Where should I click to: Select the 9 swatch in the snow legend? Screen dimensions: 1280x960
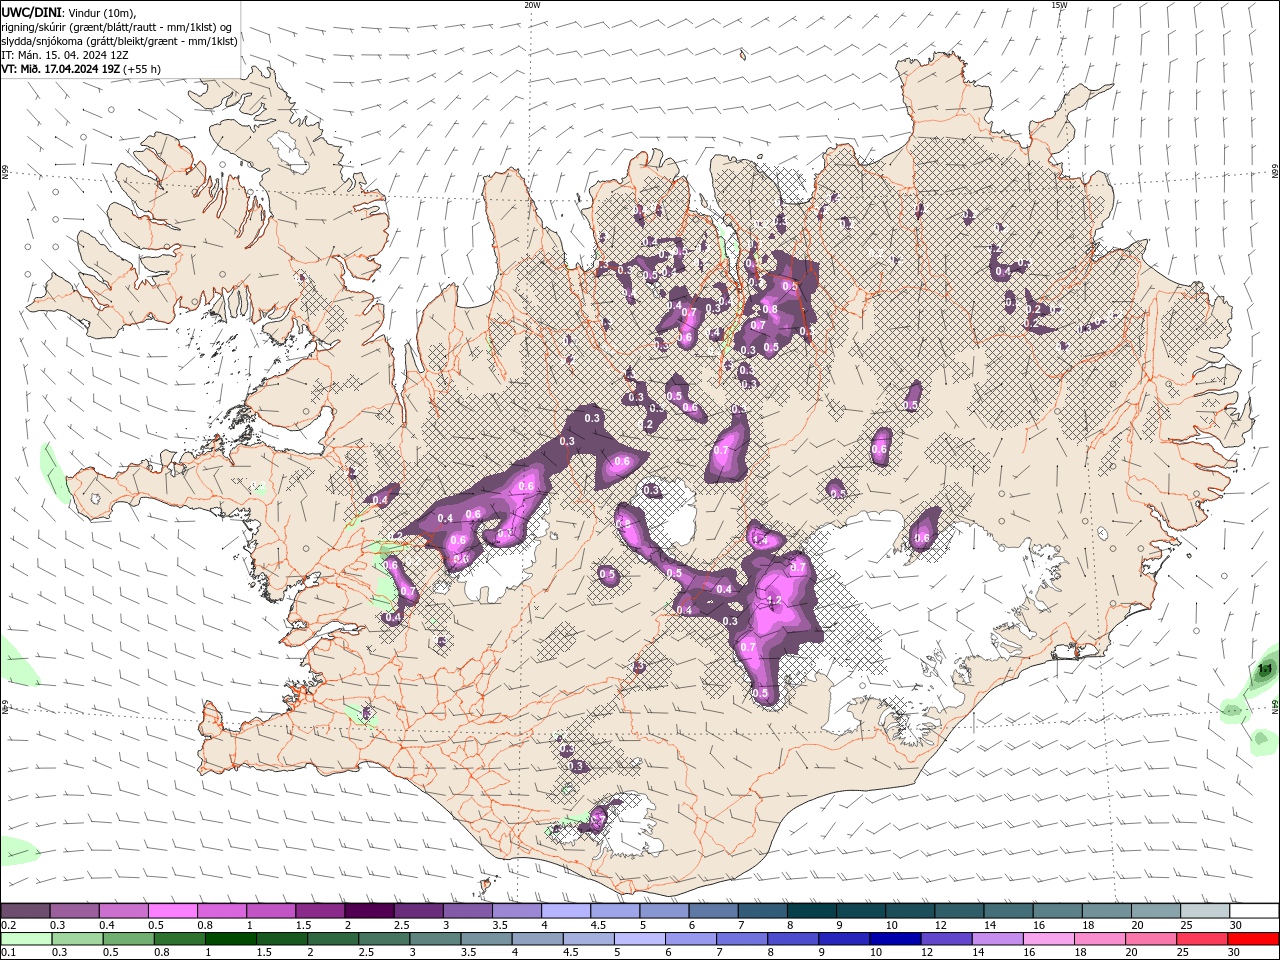click(x=861, y=910)
